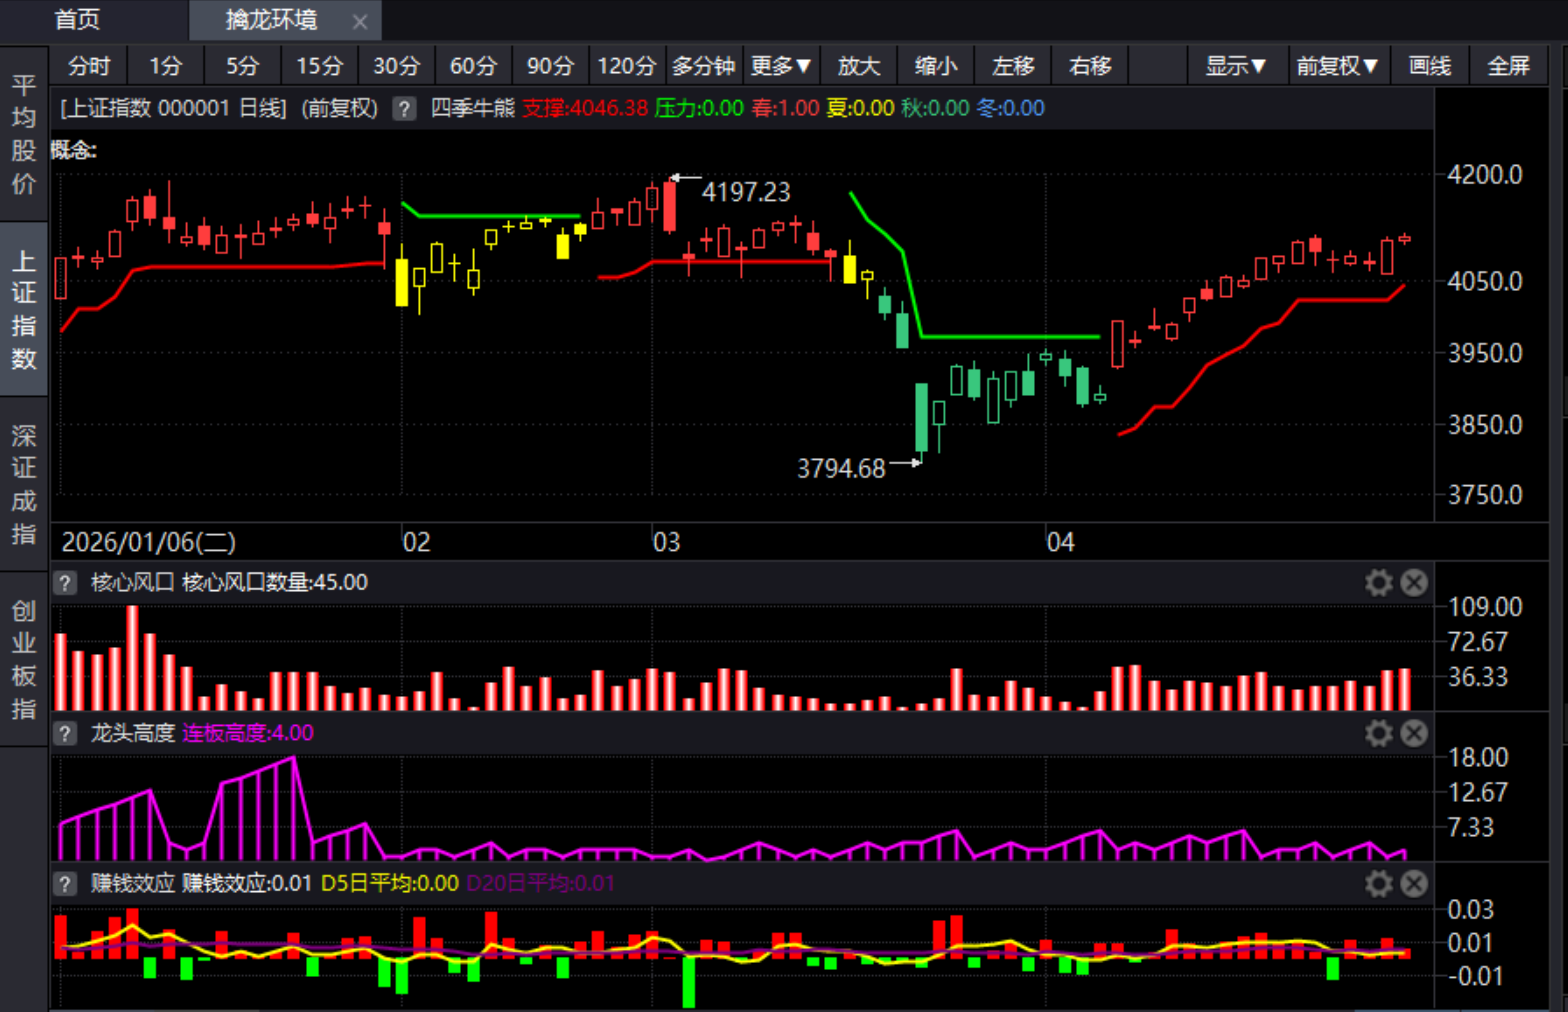Click the 连板高度:4.00 value

[248, 733]
